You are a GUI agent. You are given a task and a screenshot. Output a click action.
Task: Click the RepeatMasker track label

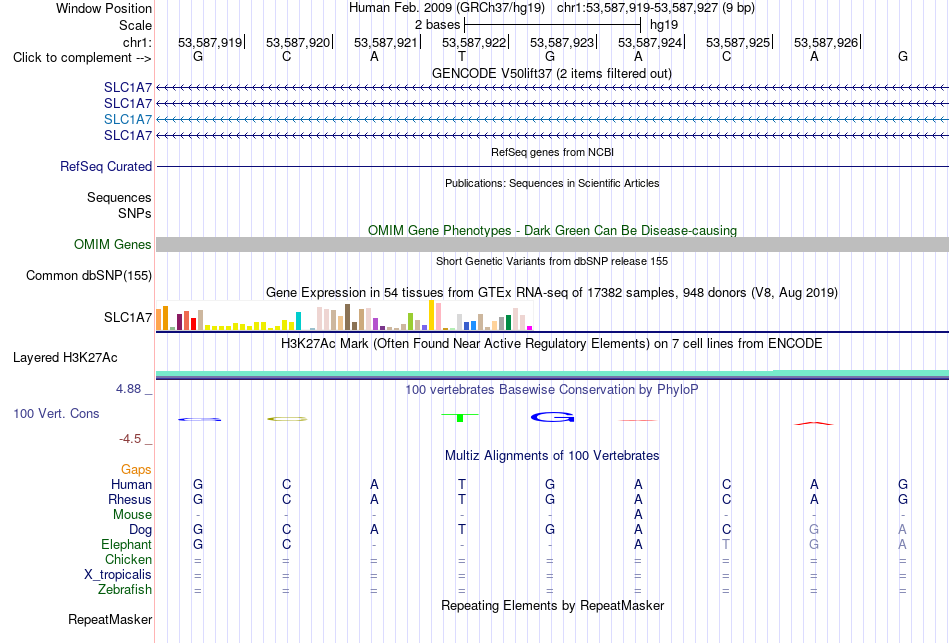(110, 619)
